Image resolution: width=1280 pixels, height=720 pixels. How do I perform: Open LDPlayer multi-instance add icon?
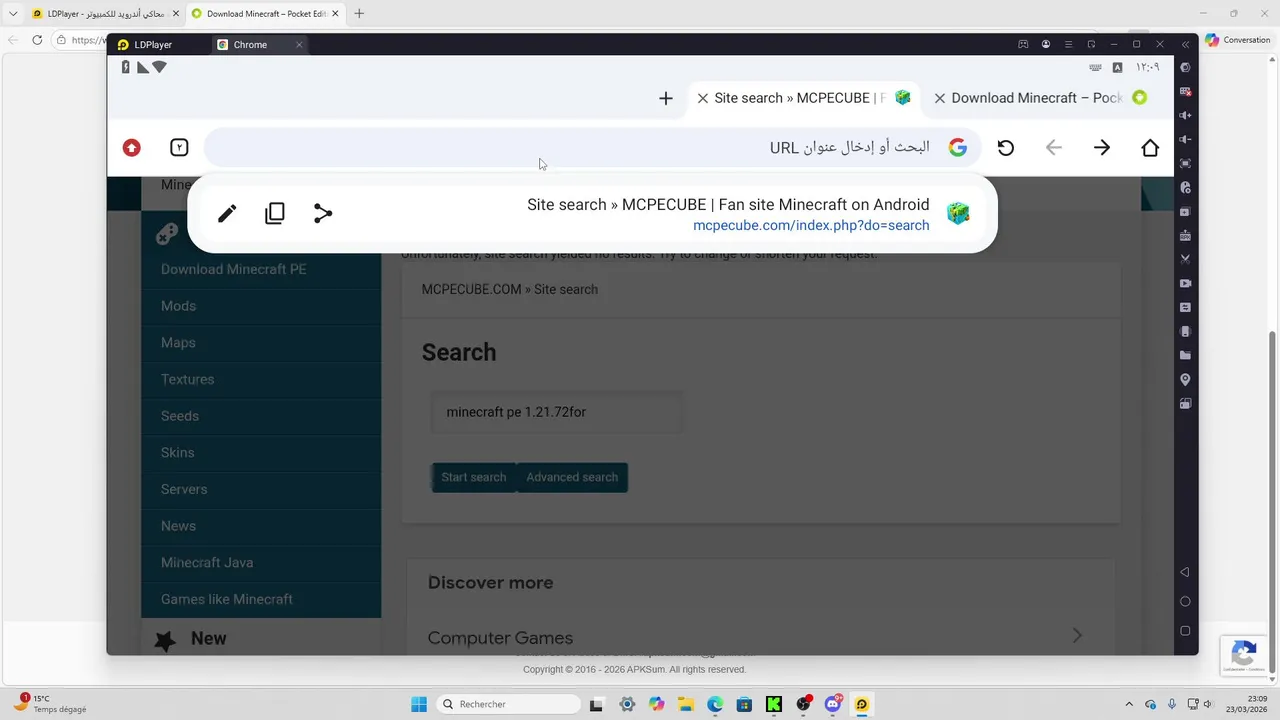1185,212
